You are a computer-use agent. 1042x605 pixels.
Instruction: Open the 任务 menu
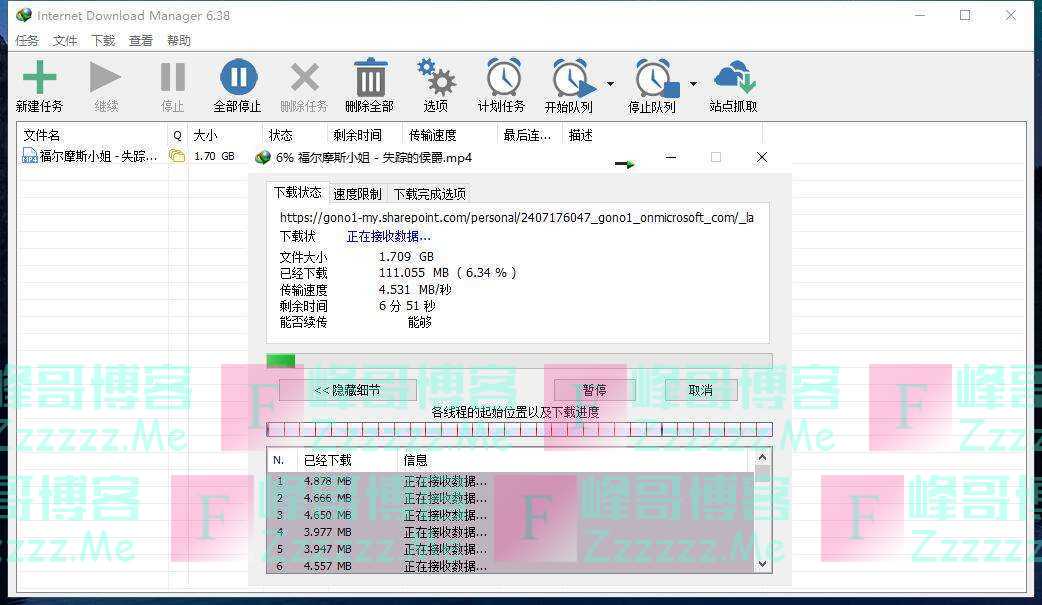(x=27, y=41)
